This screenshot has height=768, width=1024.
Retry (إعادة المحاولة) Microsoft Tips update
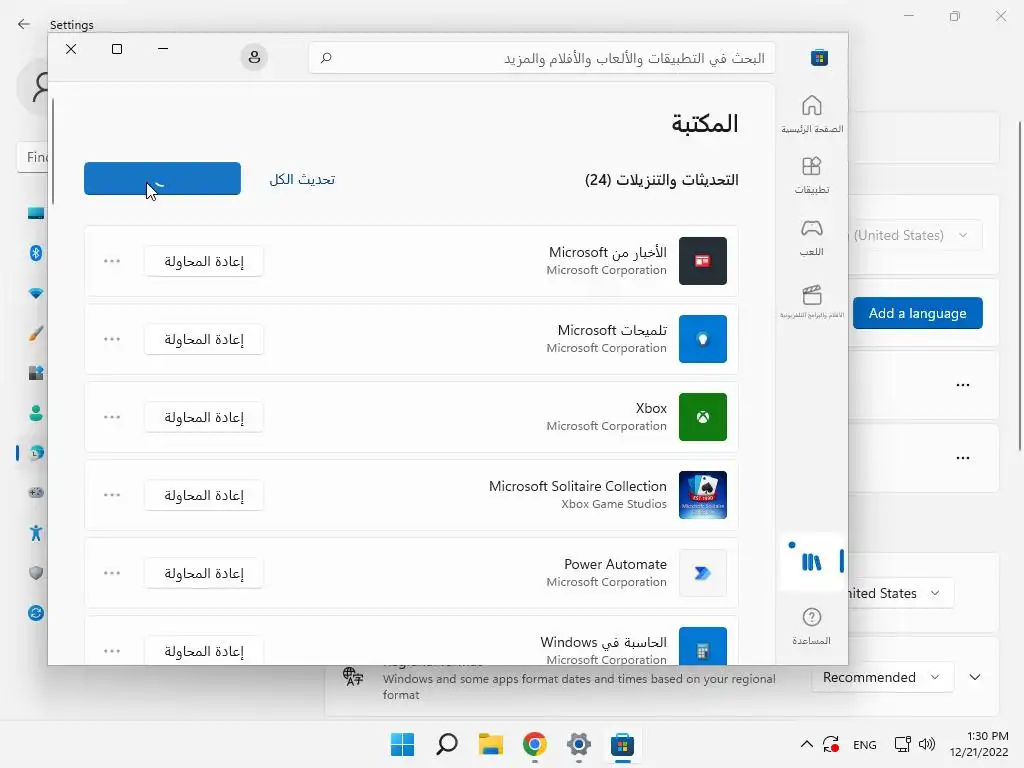pos(204,339)
